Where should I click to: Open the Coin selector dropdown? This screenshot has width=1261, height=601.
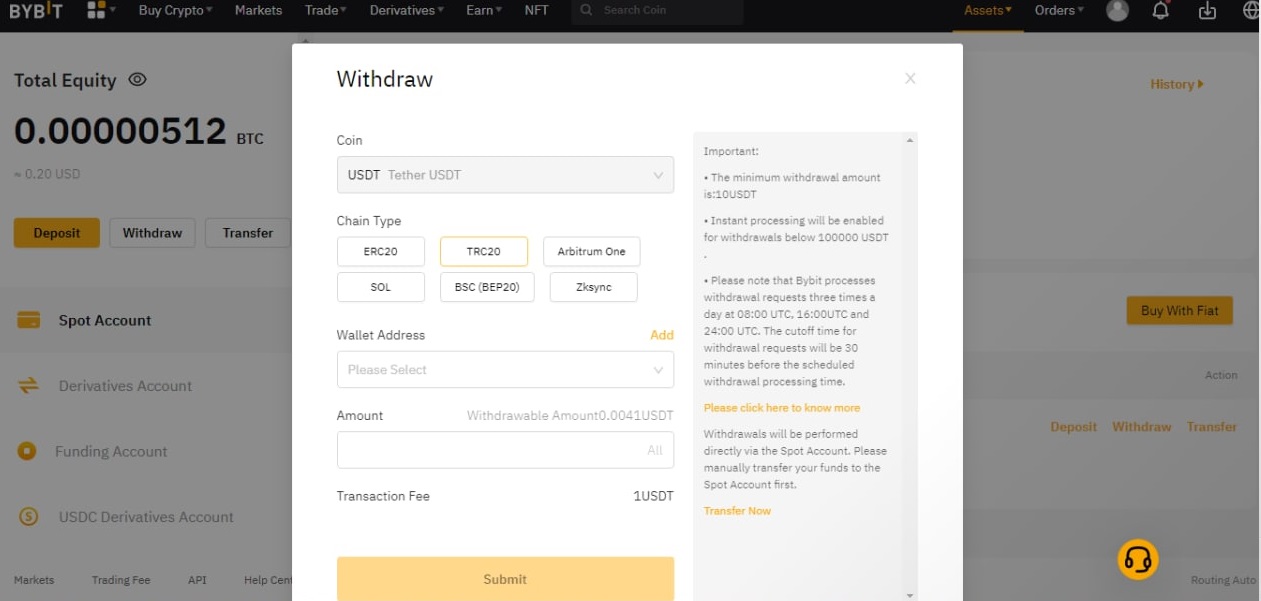coord(505,174)
